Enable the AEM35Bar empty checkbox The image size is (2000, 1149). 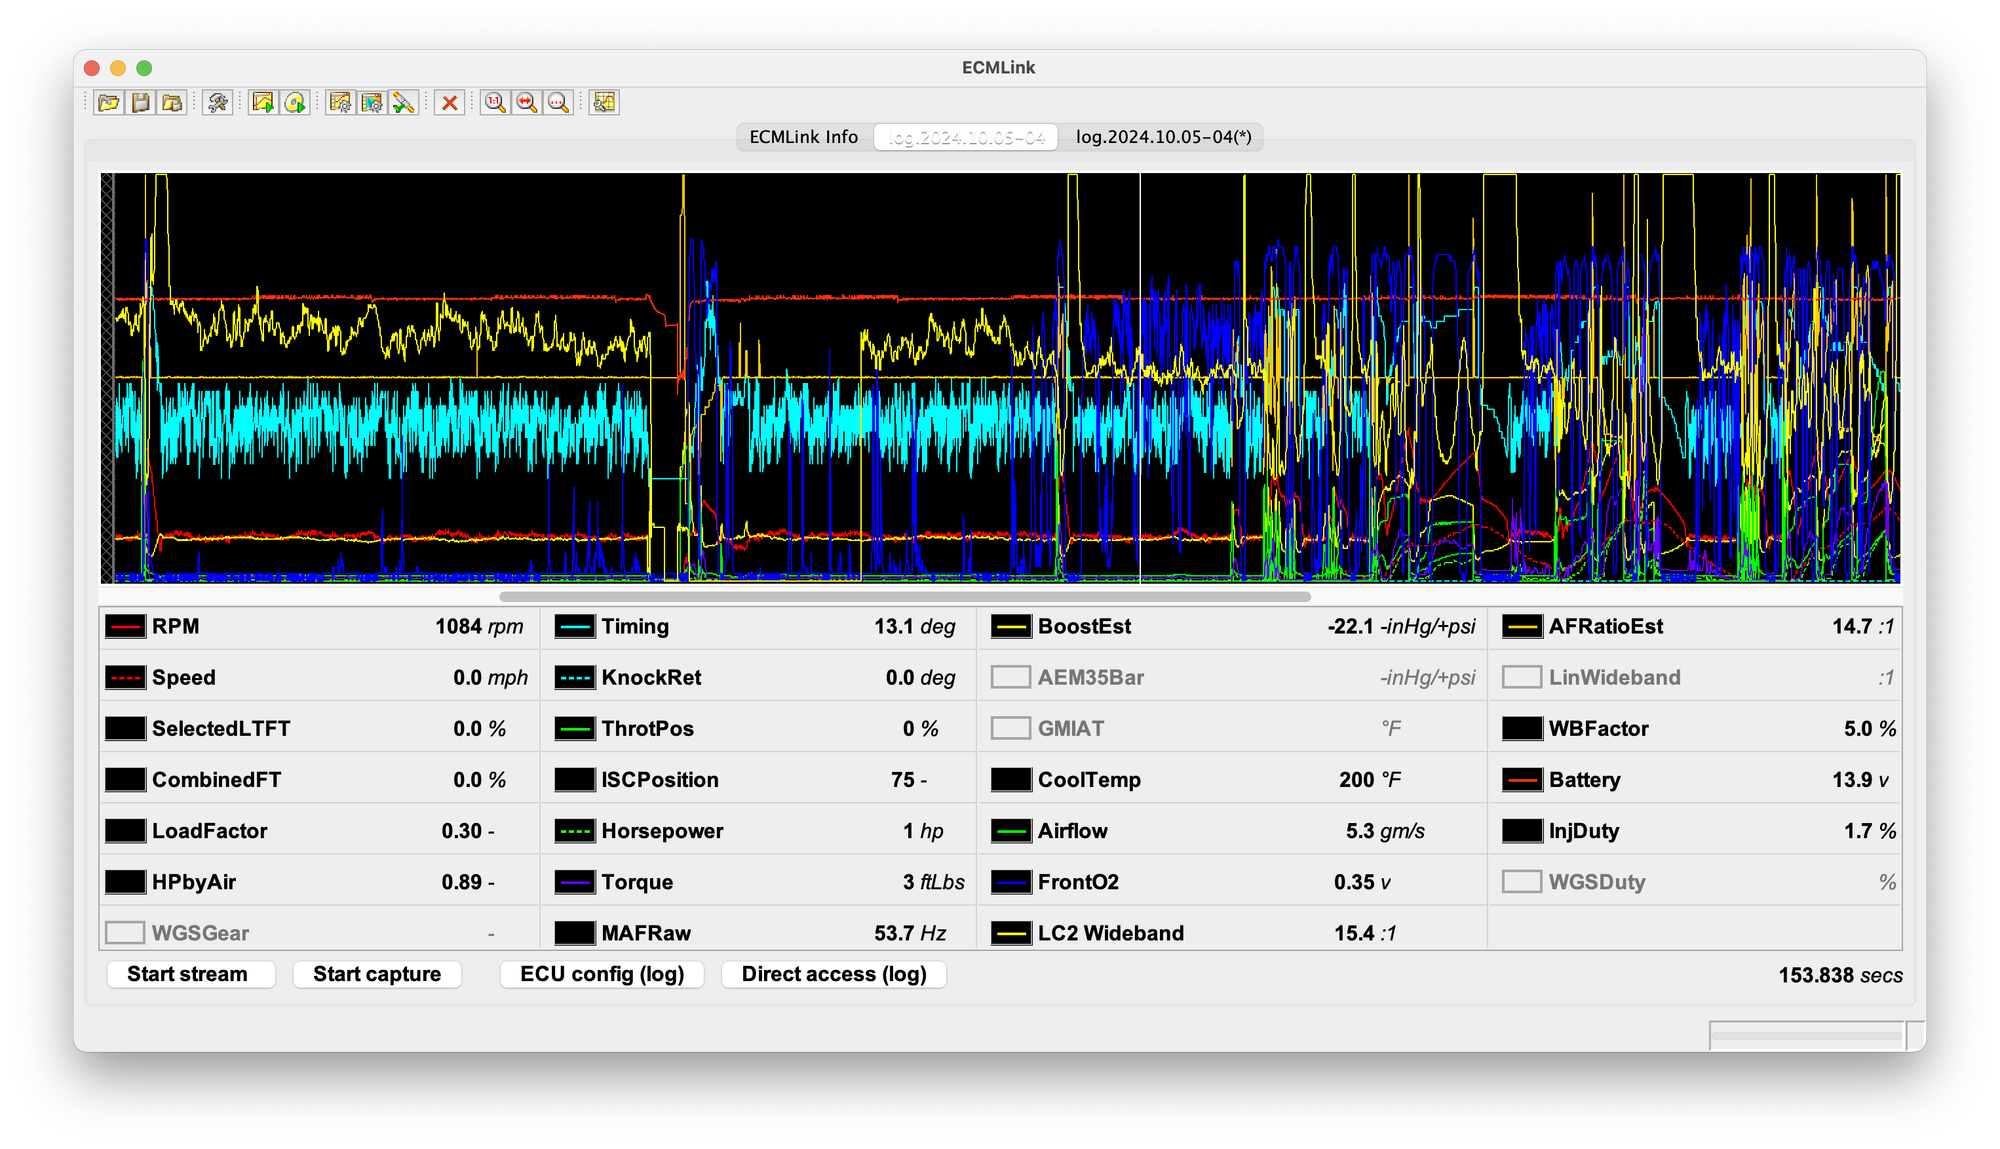tap(1011, 678)
